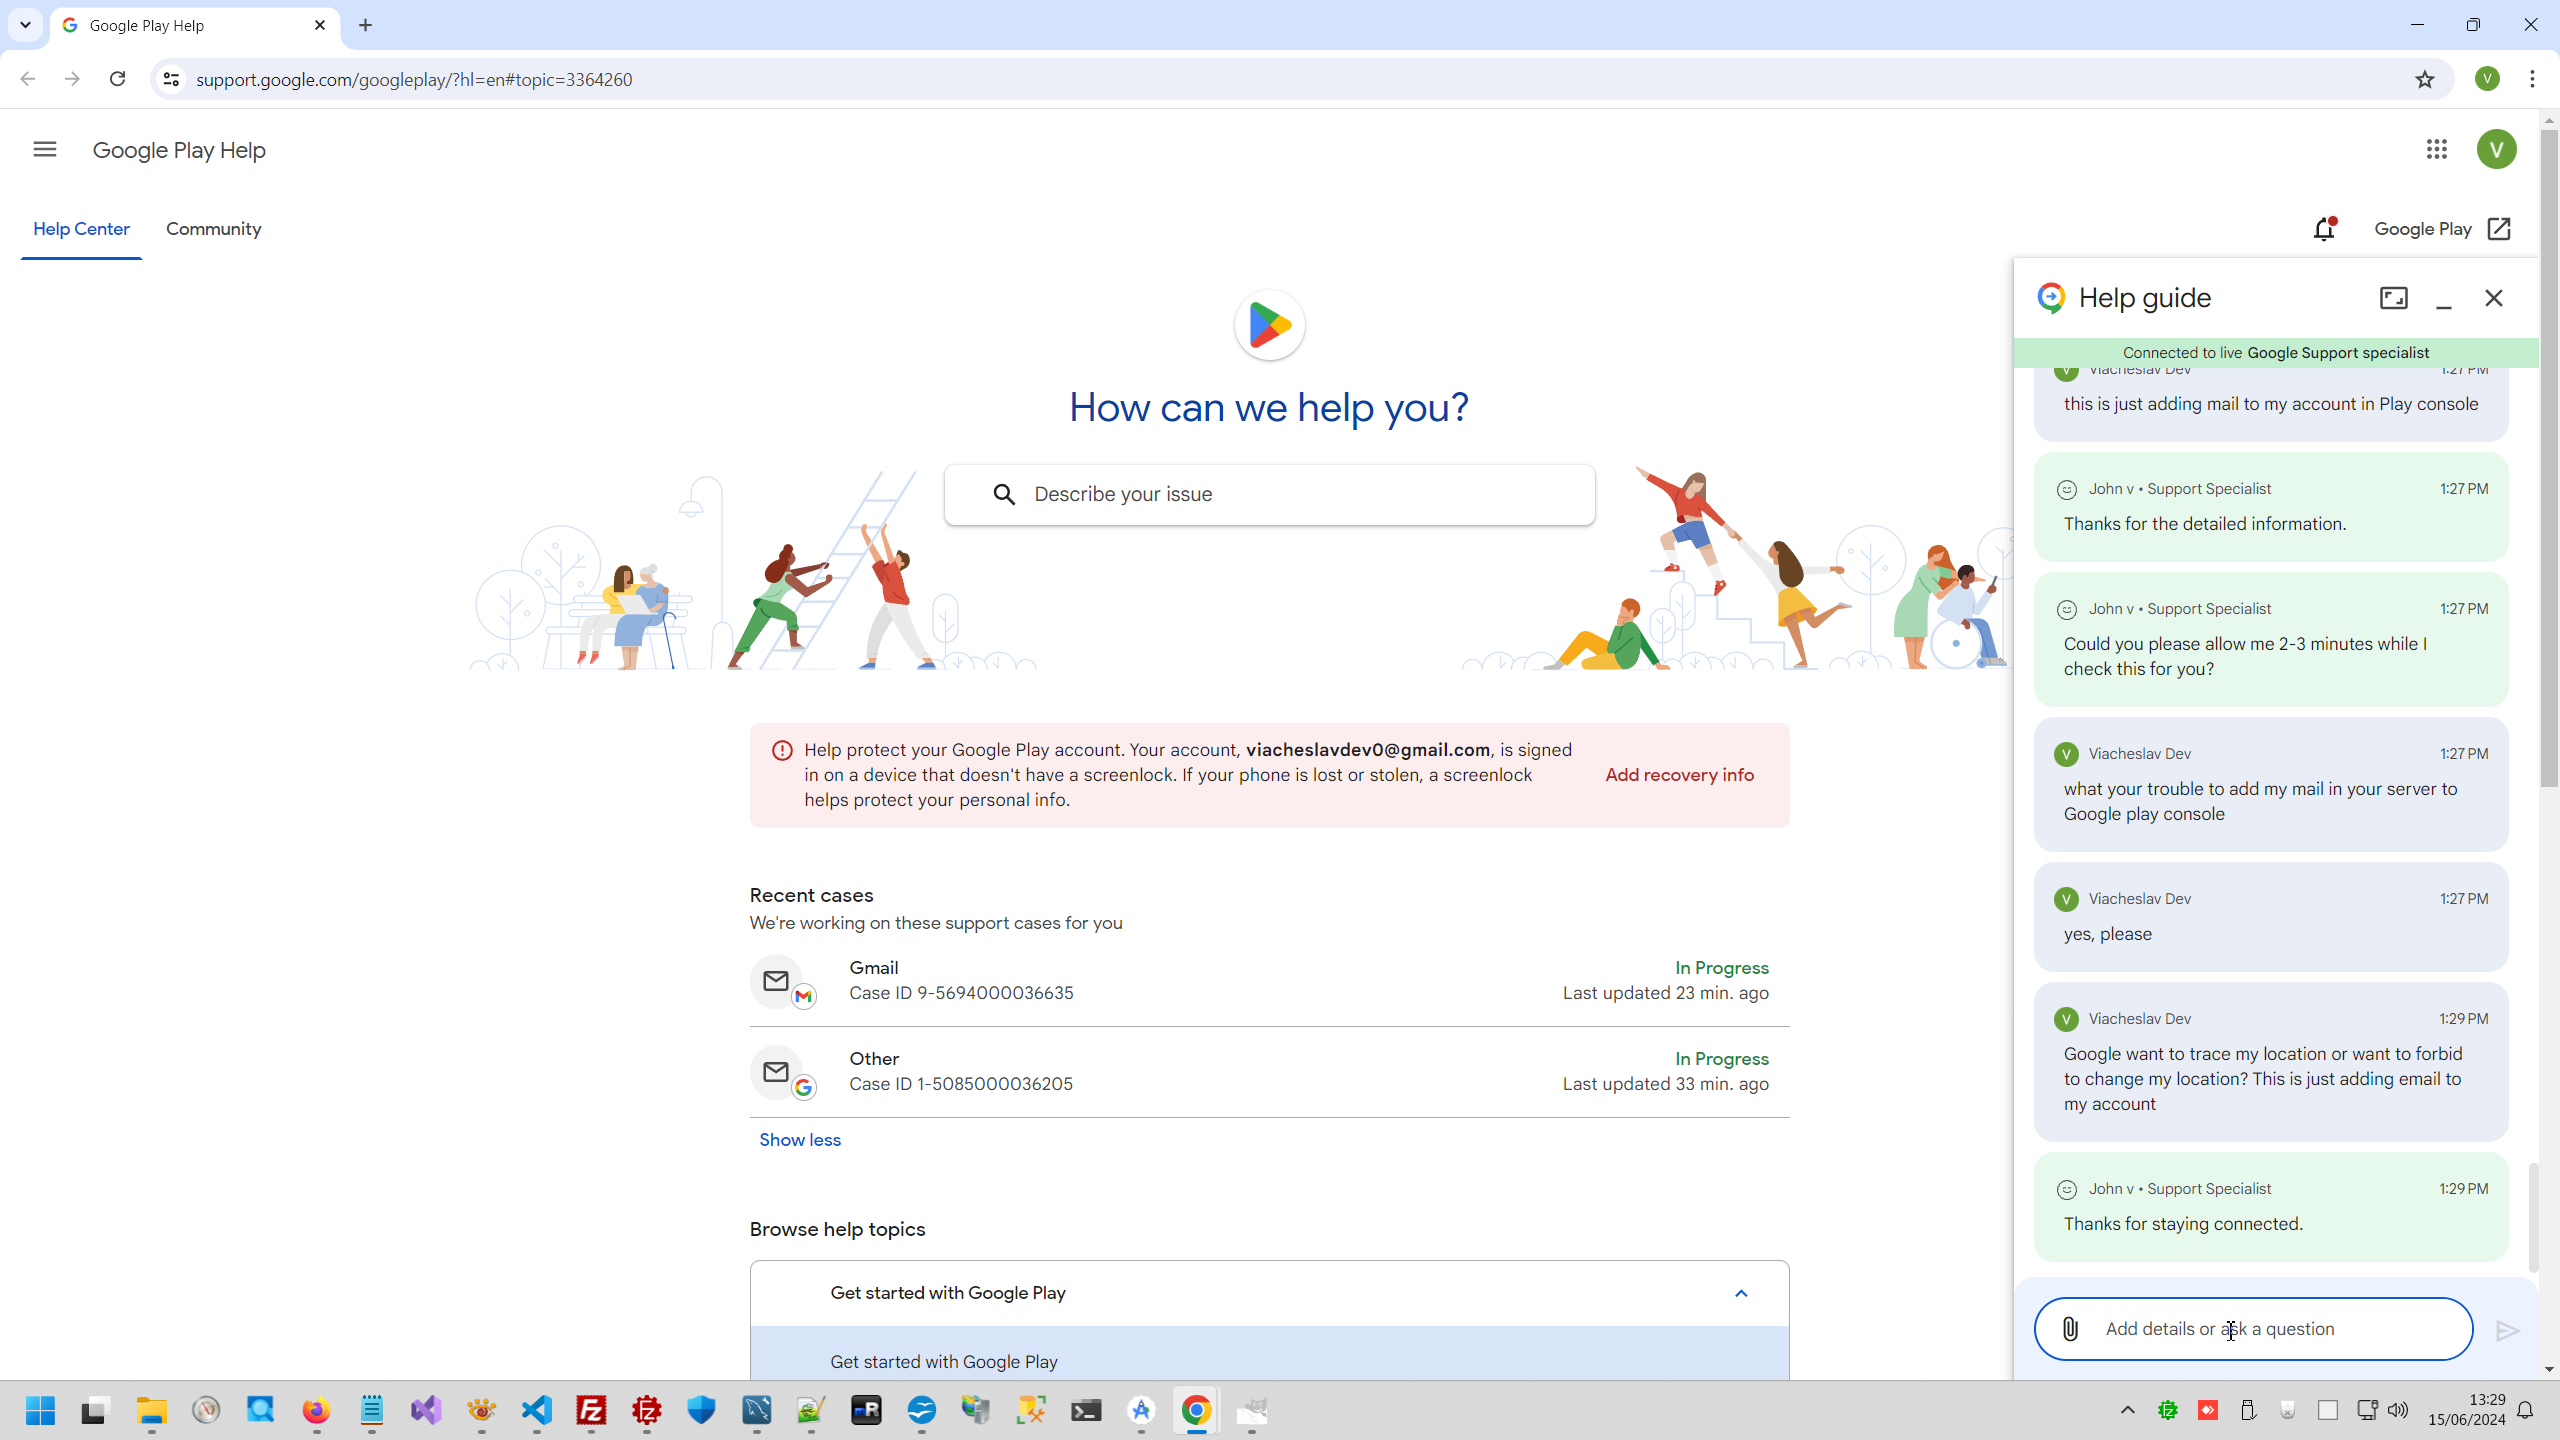Collapse Get started with Google Play section
Image resolution: width=2560 pixels, height=1440 pixels.
click(1740, 1293)
